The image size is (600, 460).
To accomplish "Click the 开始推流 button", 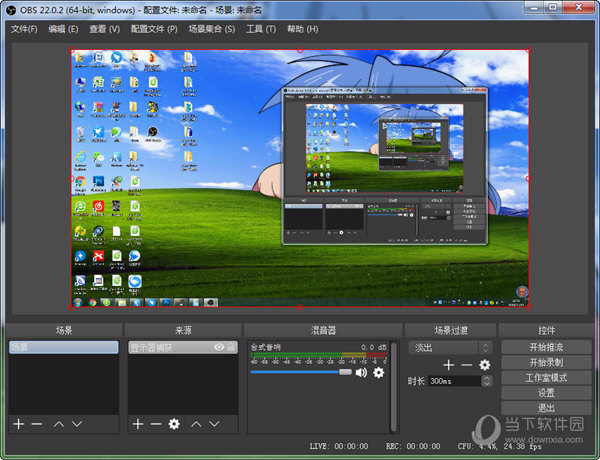I will 546,347.
